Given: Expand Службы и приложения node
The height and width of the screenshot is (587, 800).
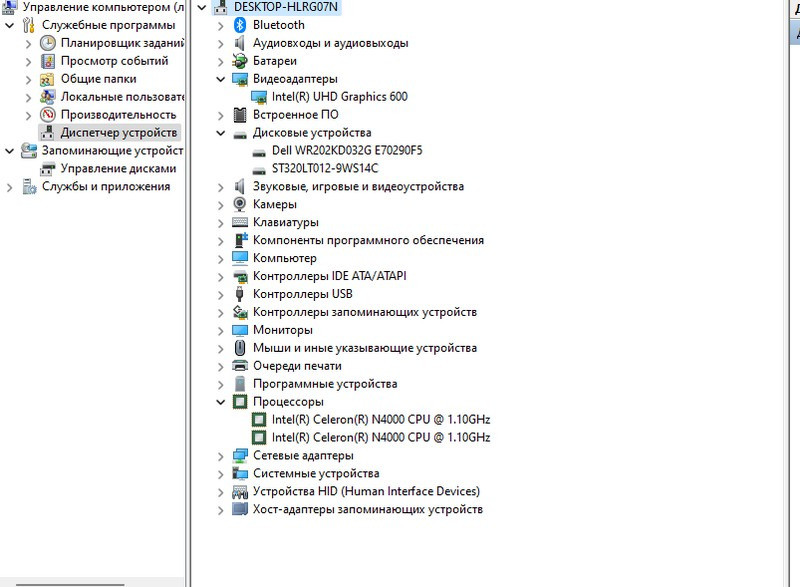Looking at the screenshot, I should 10,187.
